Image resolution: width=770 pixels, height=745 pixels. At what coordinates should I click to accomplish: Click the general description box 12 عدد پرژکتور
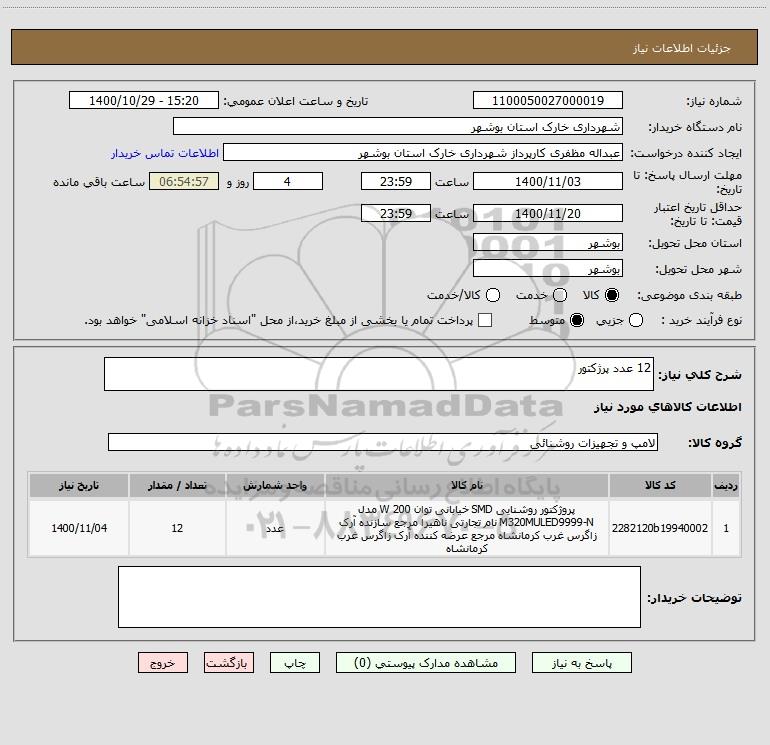(379, 374)
